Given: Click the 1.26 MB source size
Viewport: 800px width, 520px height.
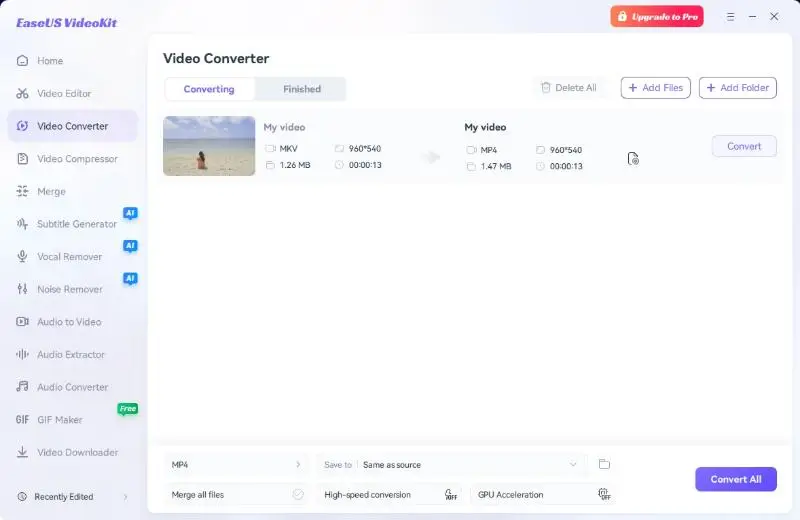Looking at the screenshot, I should click(295, 165).
